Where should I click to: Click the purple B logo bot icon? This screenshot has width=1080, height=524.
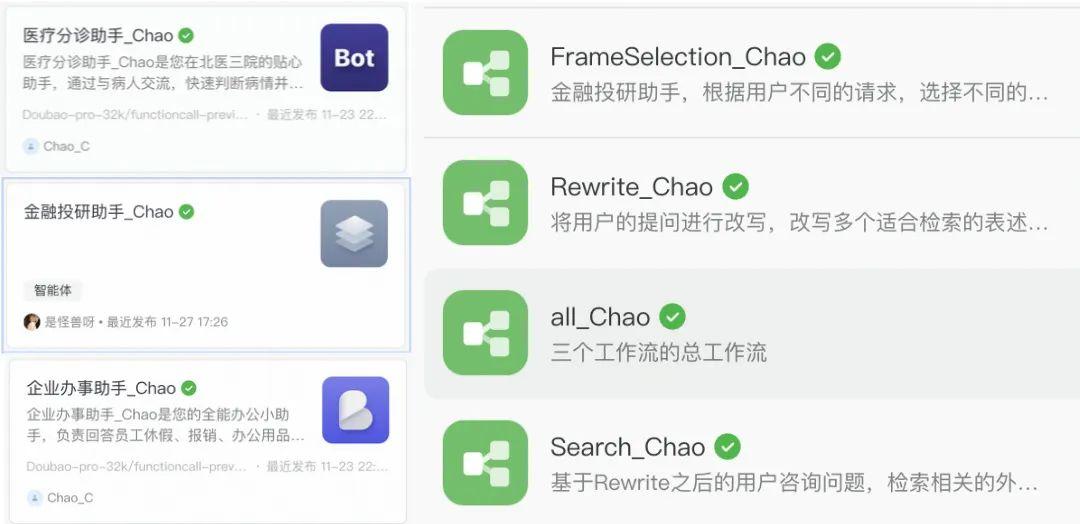tap(355, 410)
